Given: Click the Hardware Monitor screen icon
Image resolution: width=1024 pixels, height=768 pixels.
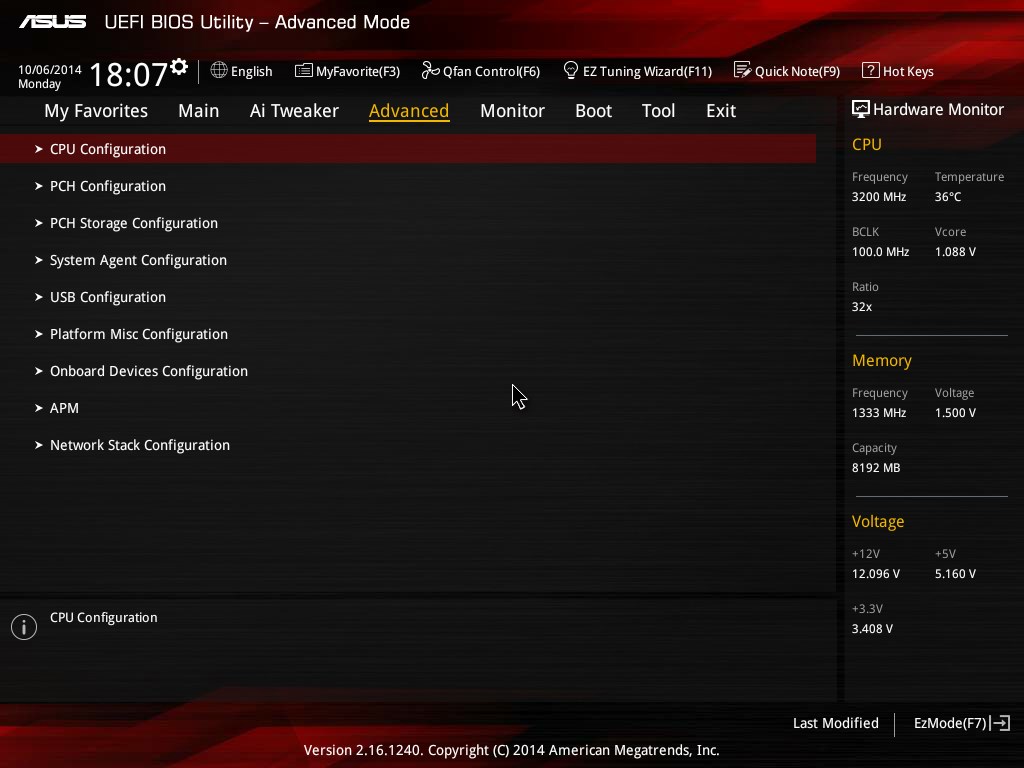Looking at the screenshot, I should click(x=860, y=109).
